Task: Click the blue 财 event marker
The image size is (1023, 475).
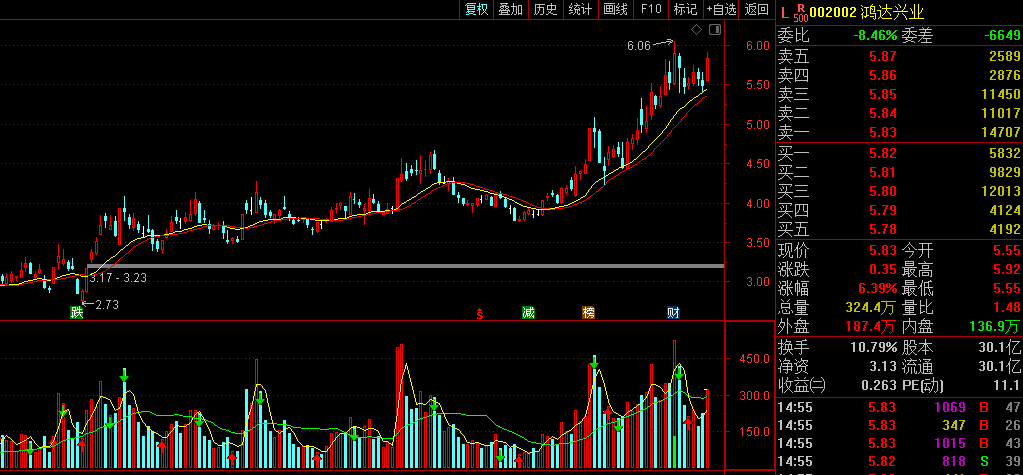Action: 674,313
